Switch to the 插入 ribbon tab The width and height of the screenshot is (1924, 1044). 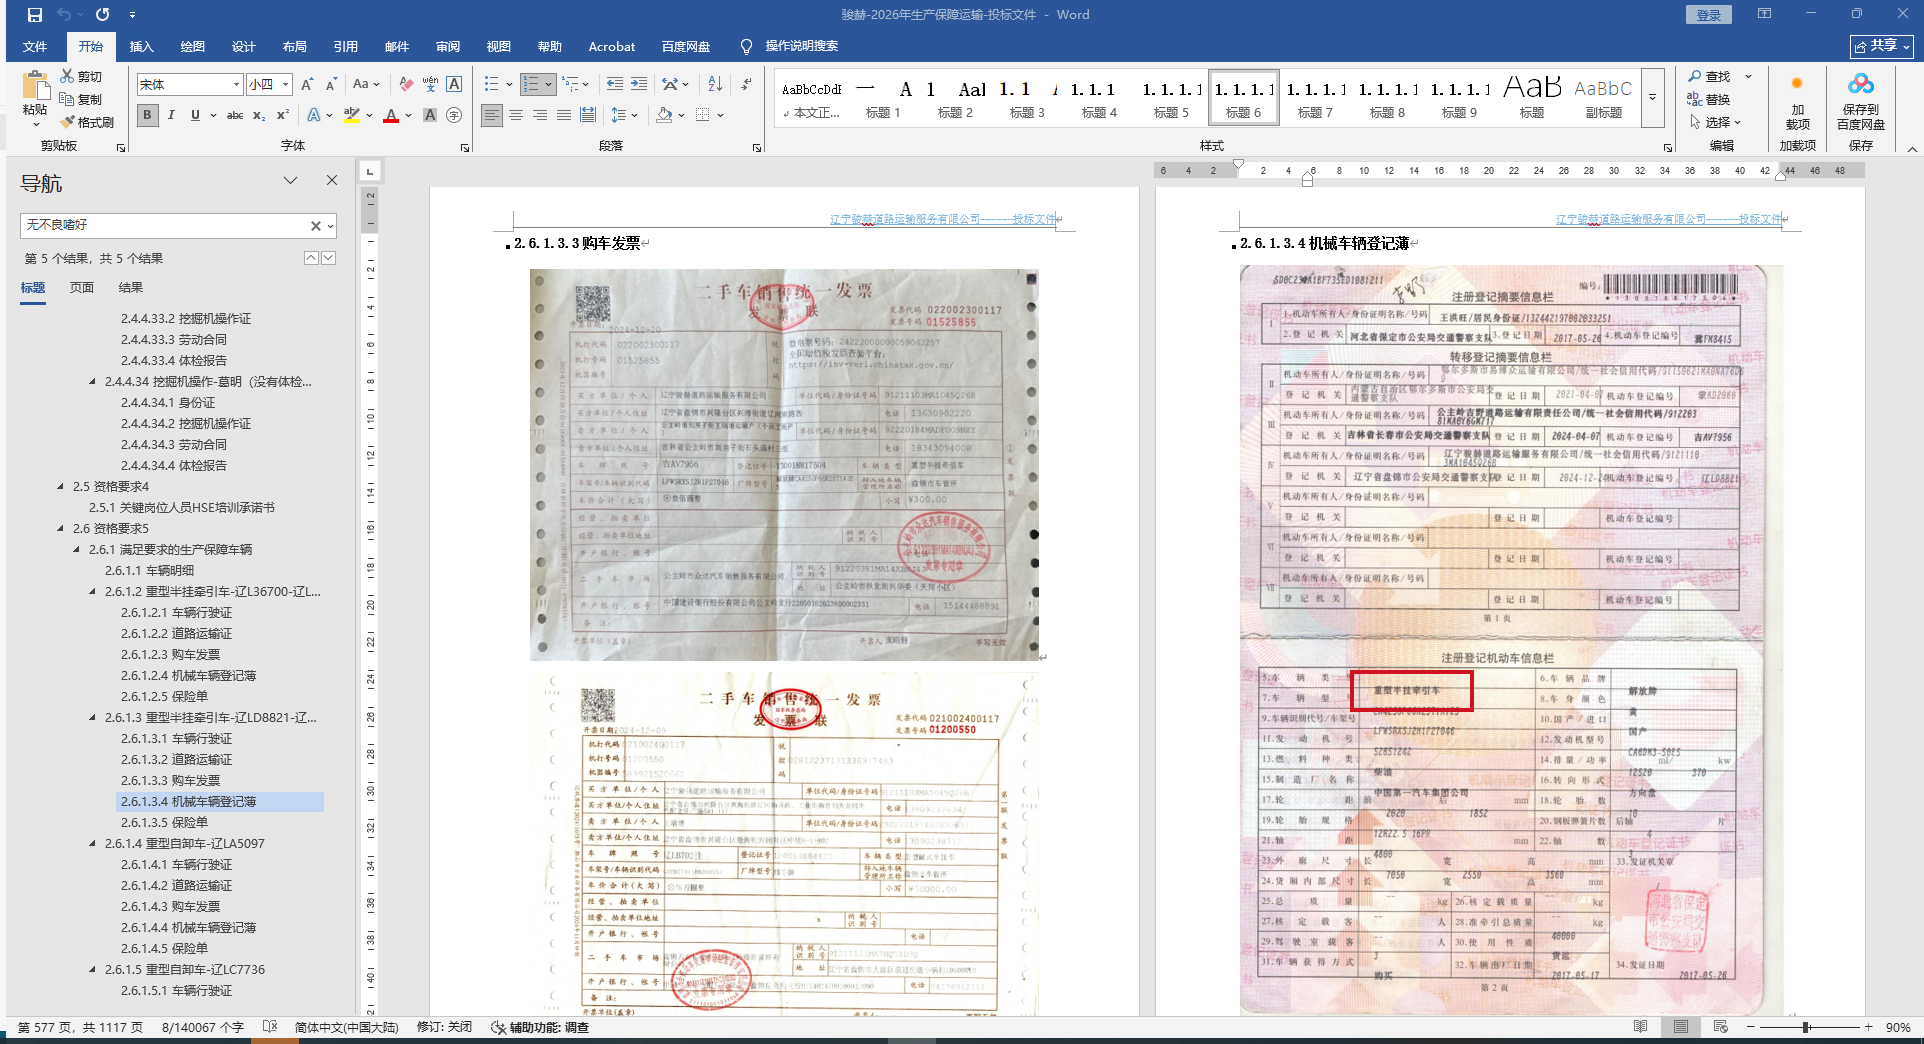142,47
